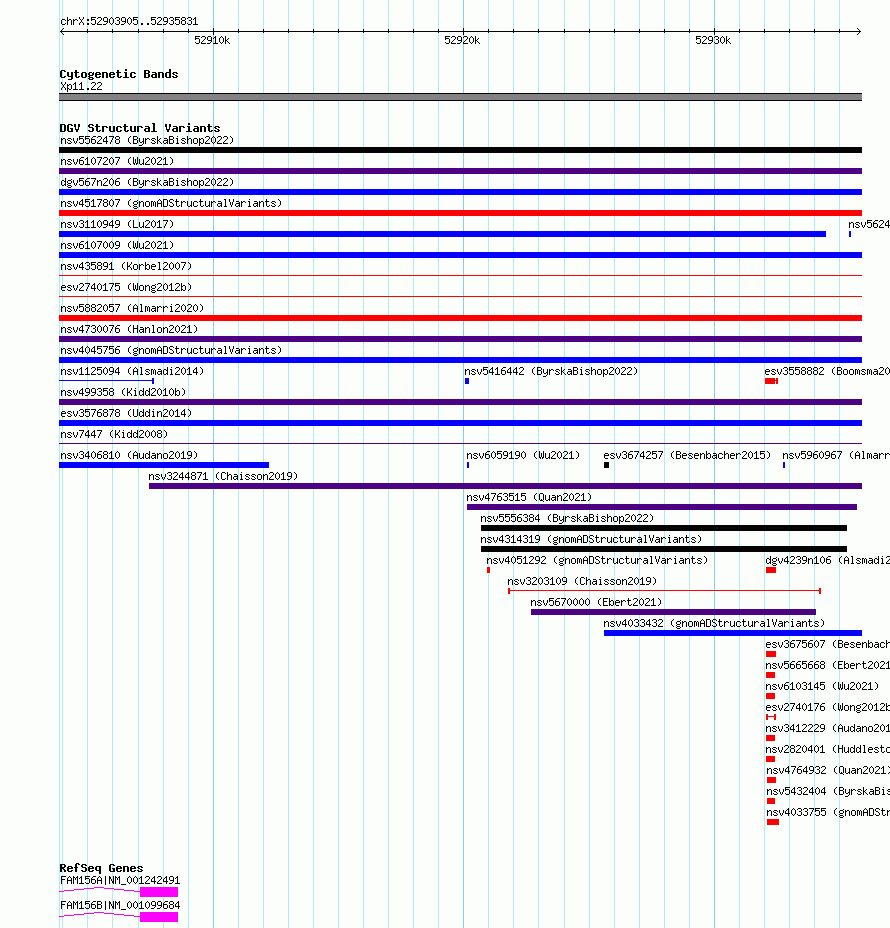Screen dimensions: 890x928
Task: Open nsv3110949 (Lu2017) variant
Action: [117, 224]
